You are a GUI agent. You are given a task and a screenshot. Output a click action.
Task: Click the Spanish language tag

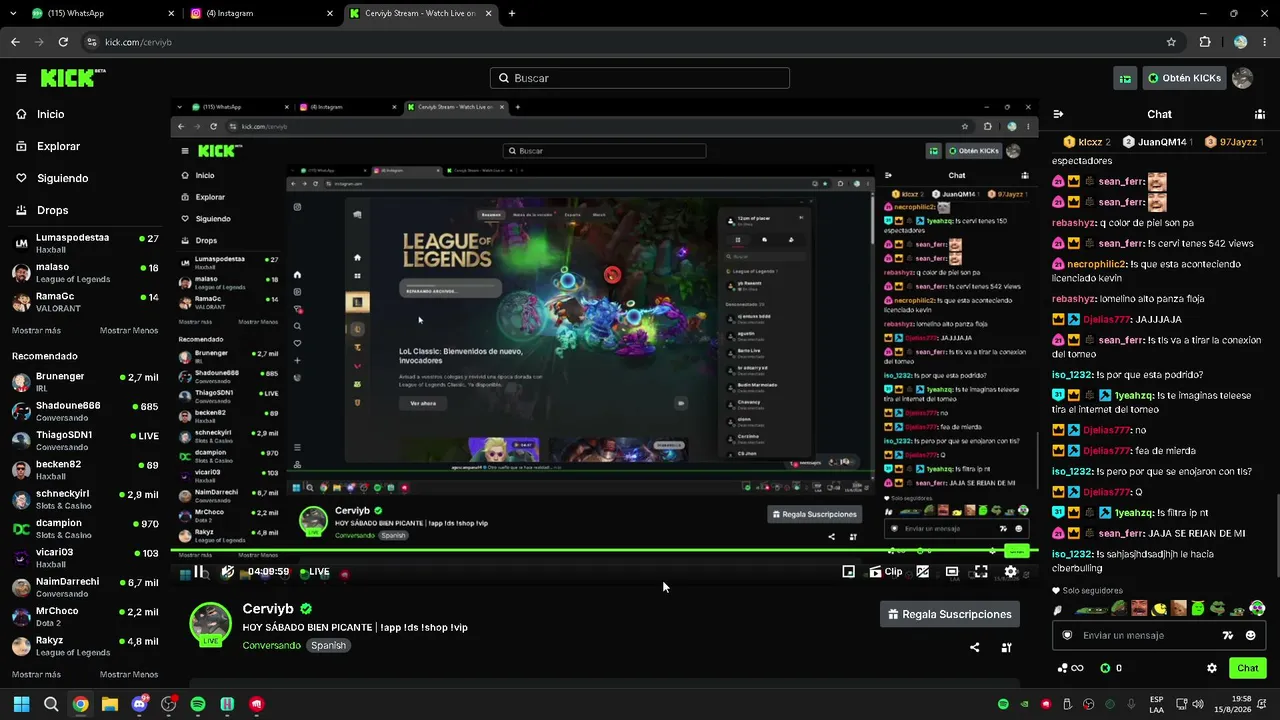click(x=328, y=645)
